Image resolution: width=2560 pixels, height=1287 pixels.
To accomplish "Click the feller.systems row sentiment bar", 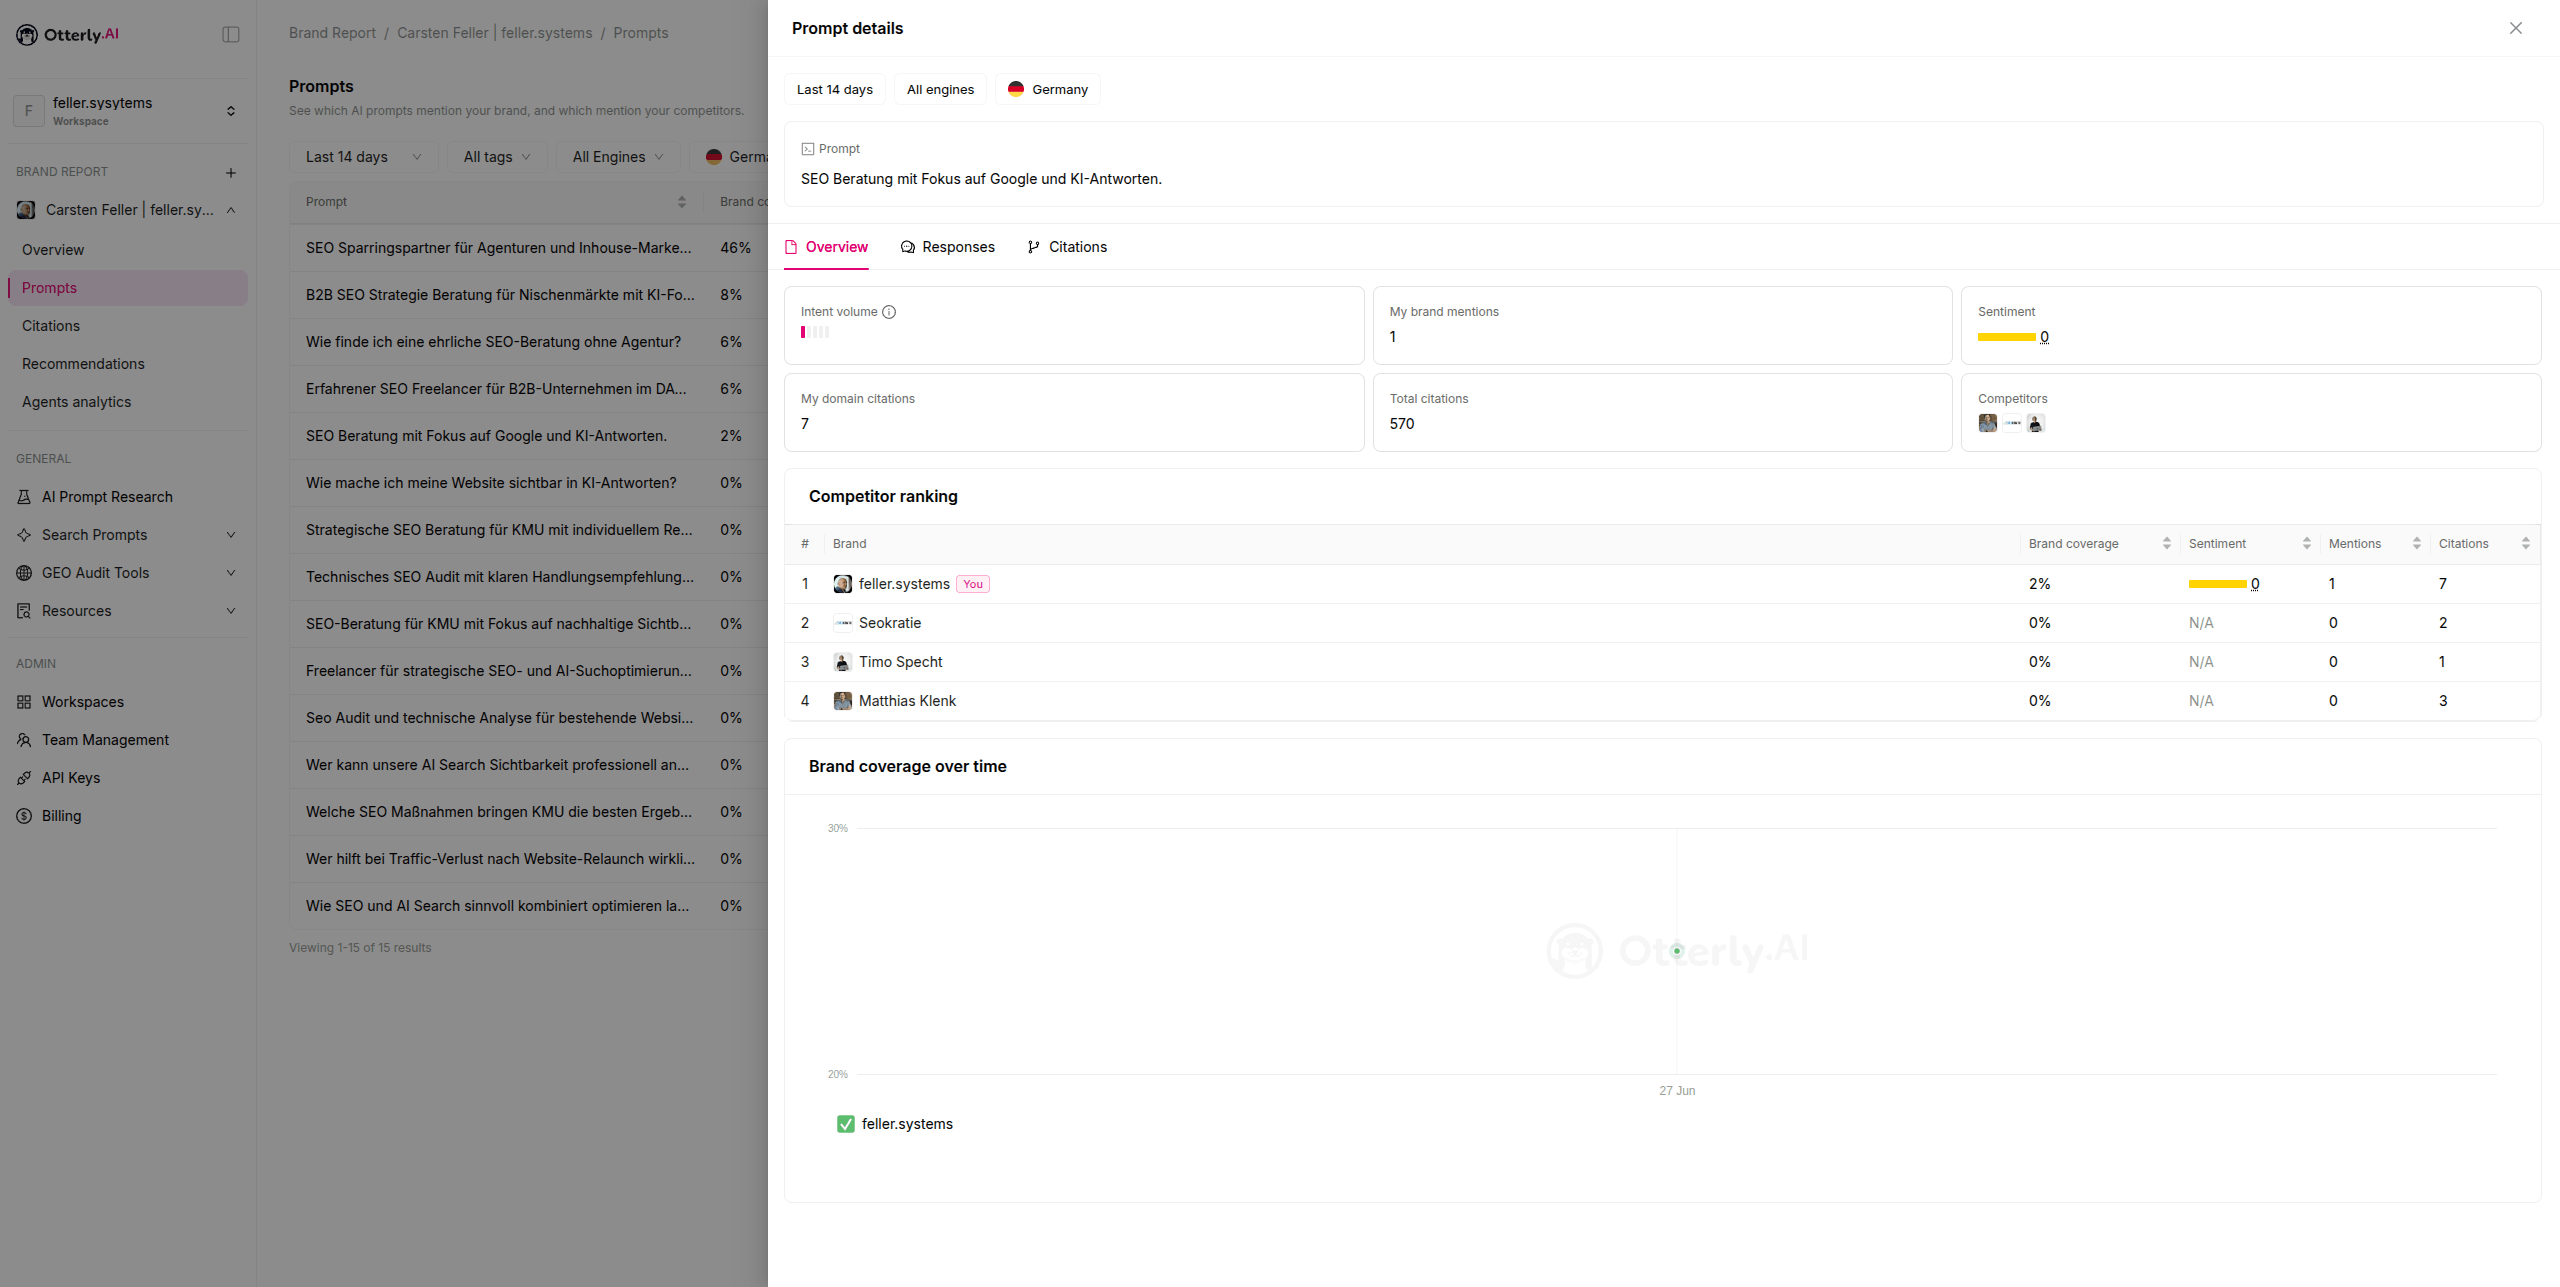I will click(x=2217, y=584).
